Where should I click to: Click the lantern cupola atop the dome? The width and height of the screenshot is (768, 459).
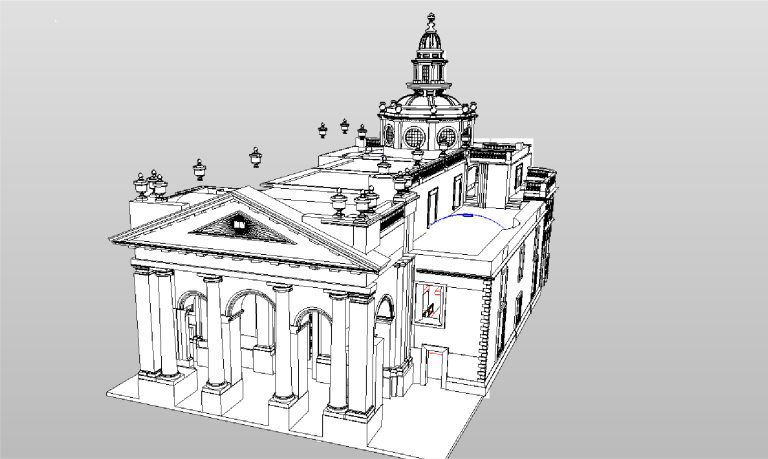(x=431, y=54)
